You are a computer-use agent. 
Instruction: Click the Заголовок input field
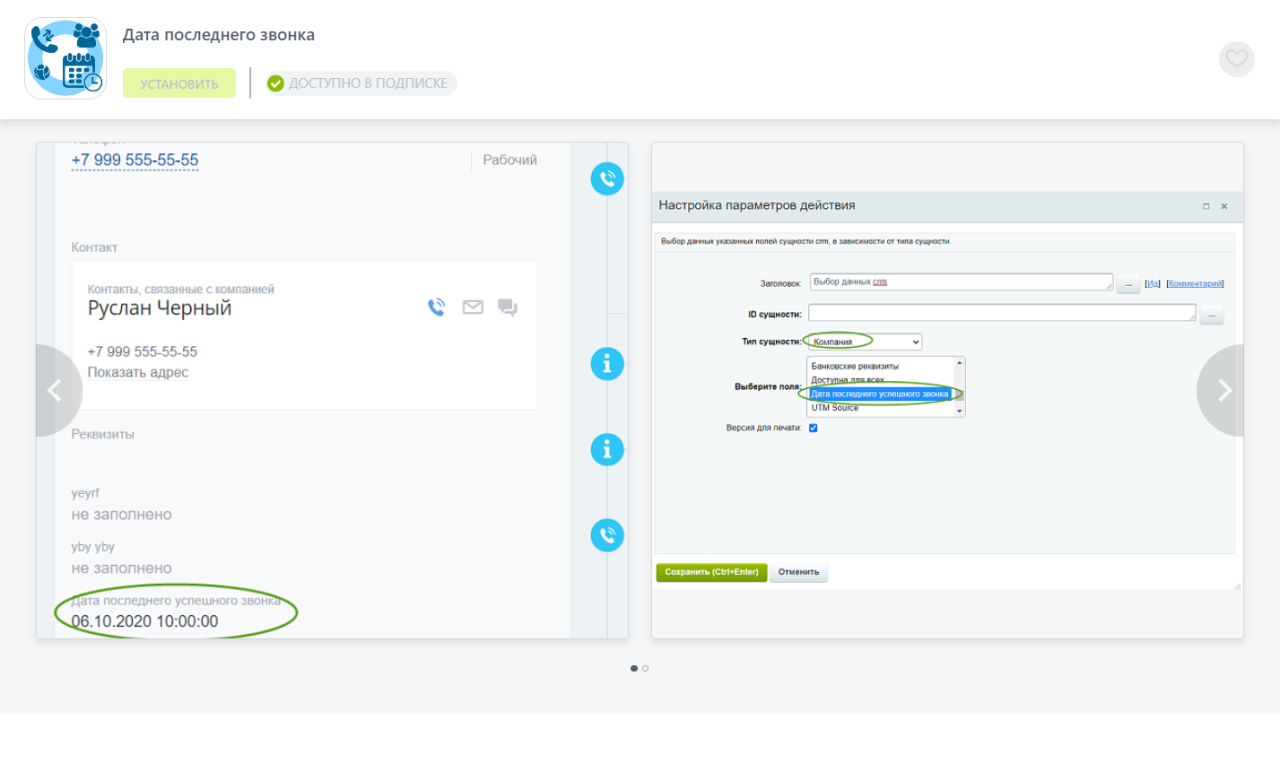(961, 282)
